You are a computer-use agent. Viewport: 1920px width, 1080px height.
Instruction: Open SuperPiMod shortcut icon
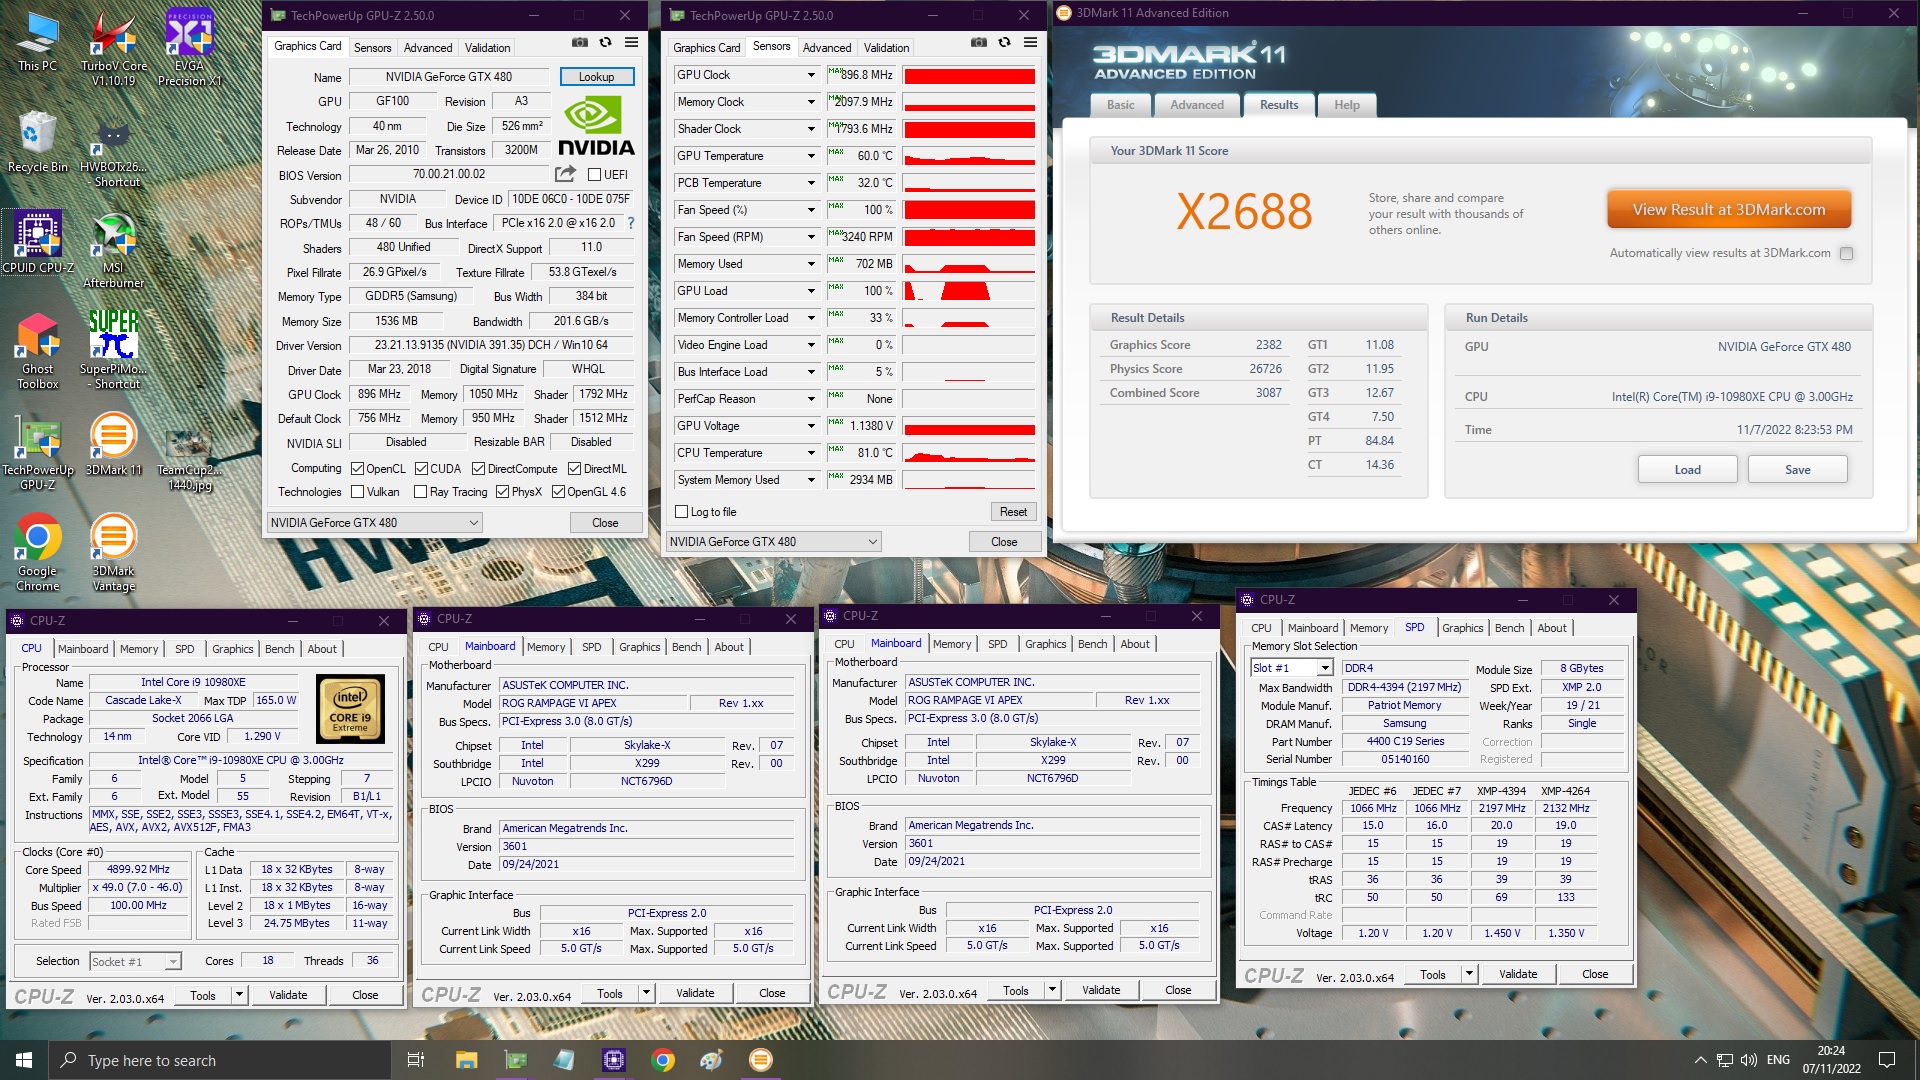pos(113,351)
